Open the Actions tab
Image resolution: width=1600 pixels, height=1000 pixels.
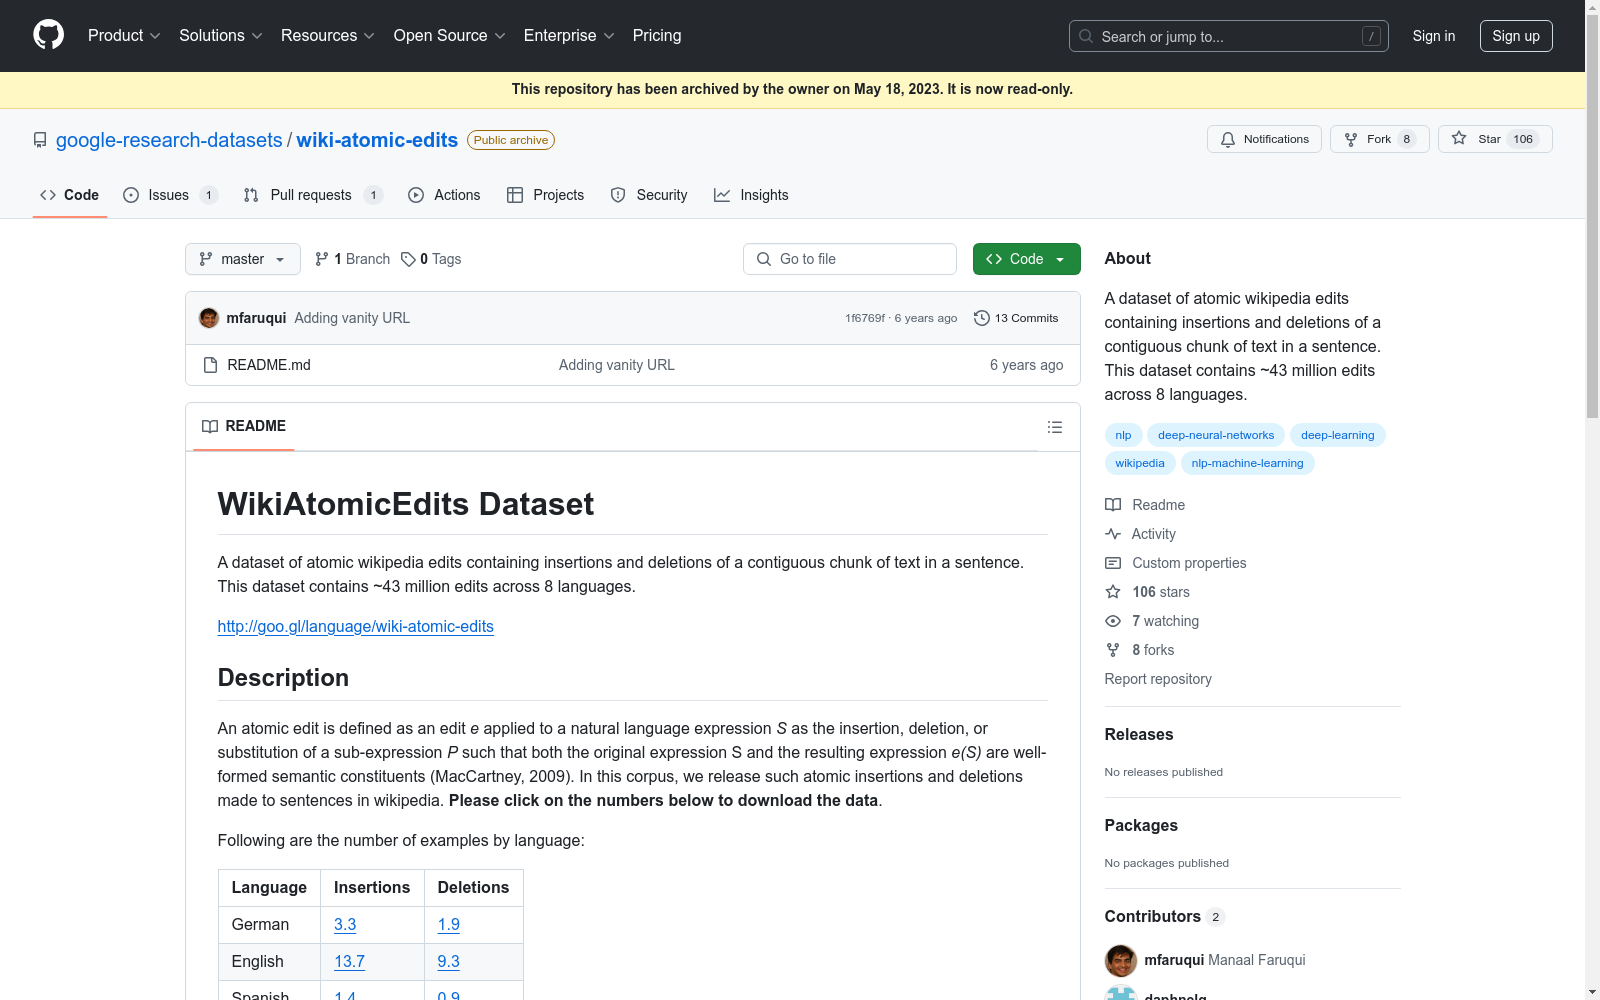(x=445, y=195)
